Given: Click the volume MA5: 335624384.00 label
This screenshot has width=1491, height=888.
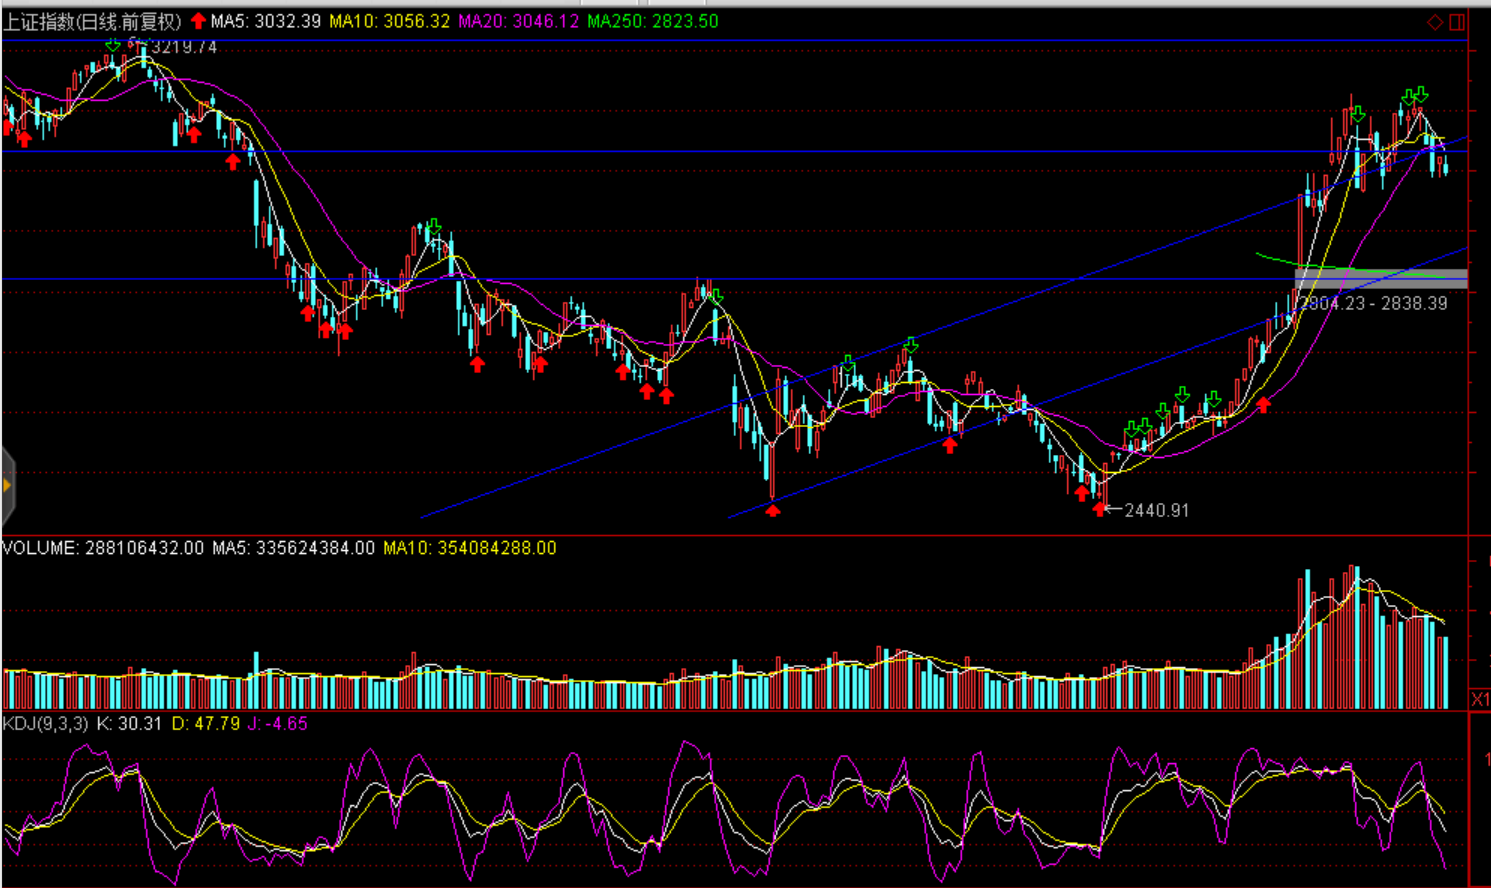Looking at the screenshot, I should pos(293,548).
